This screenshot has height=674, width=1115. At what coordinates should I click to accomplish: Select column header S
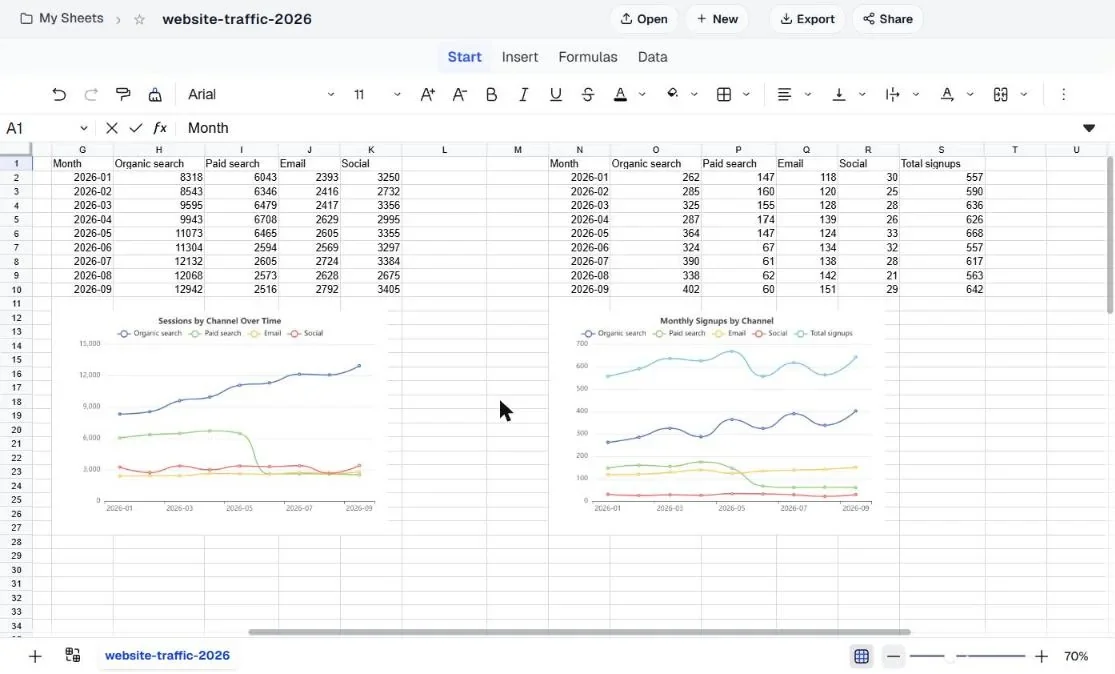(x=941, y=149)
